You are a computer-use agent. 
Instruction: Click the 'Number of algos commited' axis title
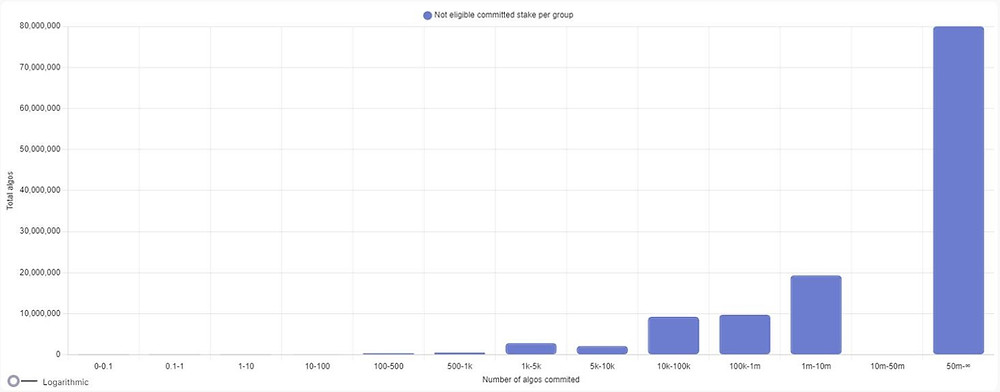pos(531,380)
